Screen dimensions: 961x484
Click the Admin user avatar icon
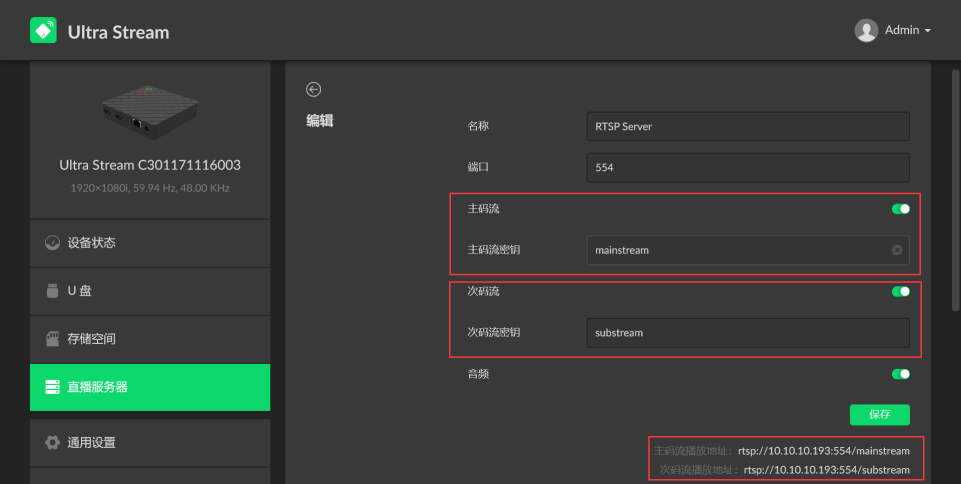[x=866, y=30]
